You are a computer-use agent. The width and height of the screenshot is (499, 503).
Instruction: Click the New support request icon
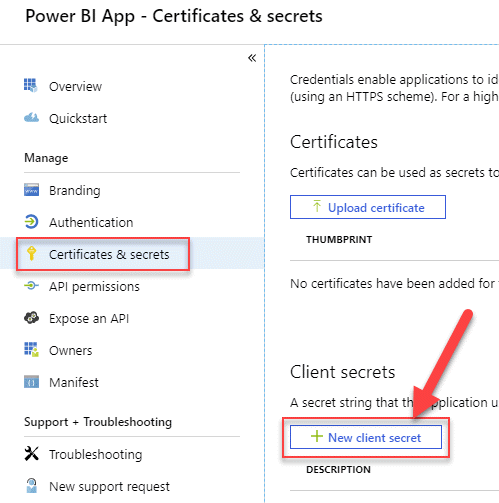[31, 486]
